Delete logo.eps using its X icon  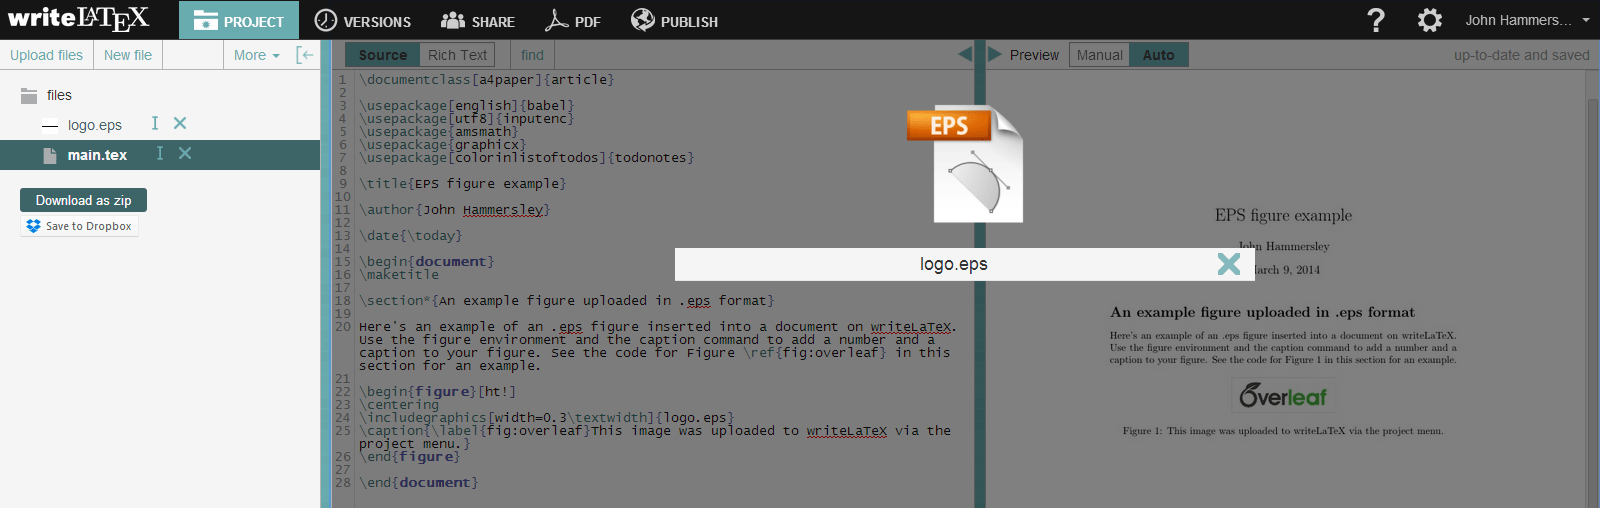pos(180,123)
